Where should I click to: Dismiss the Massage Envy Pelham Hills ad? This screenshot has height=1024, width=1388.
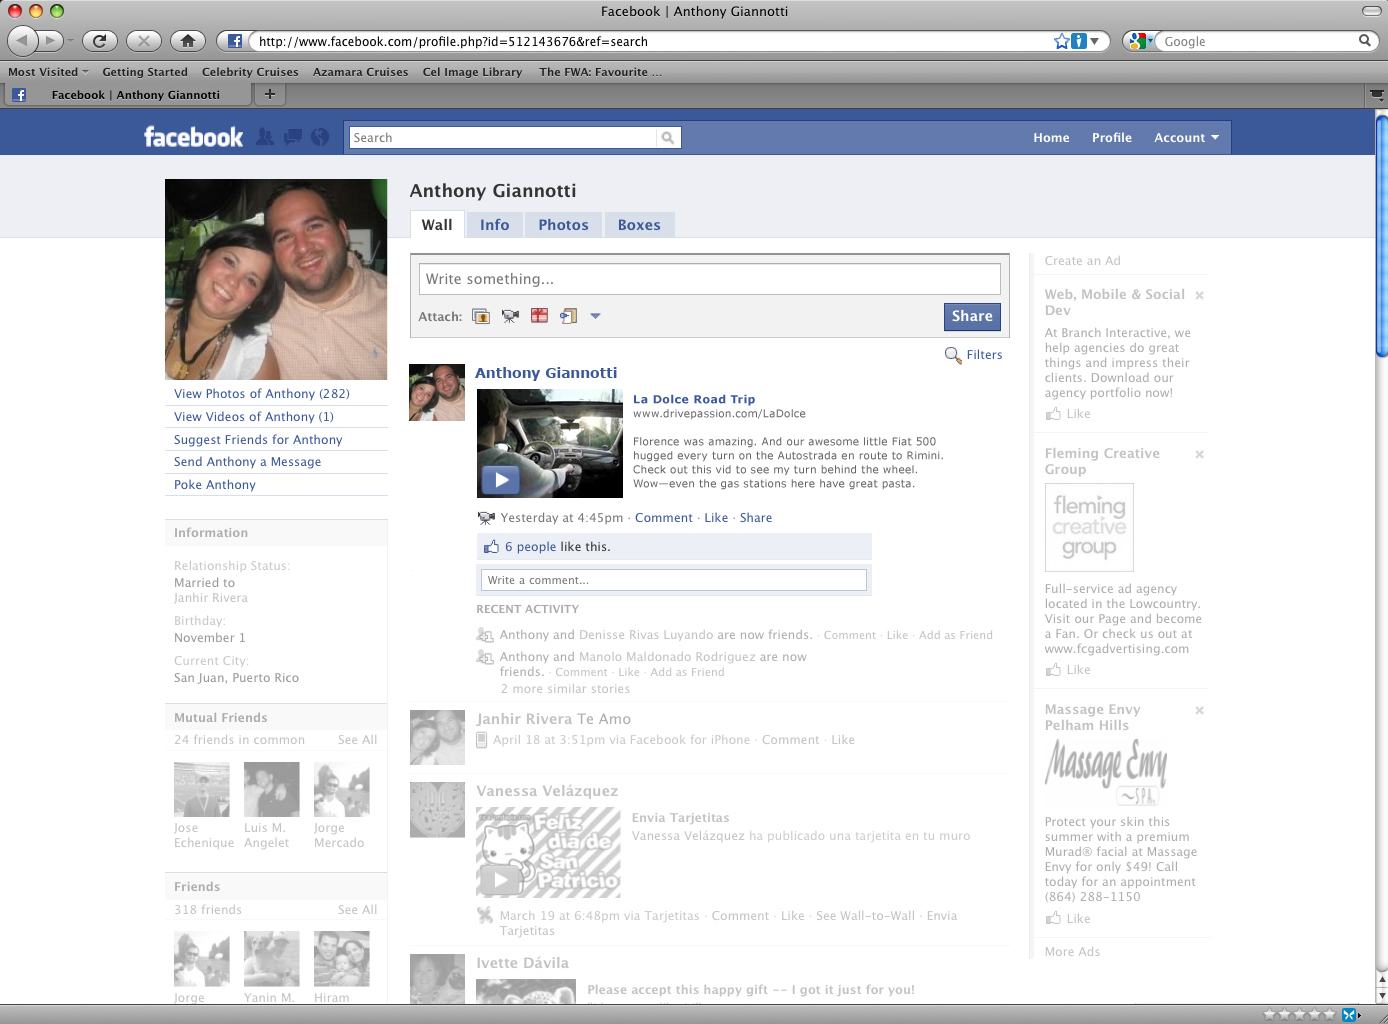(1199, 710)
